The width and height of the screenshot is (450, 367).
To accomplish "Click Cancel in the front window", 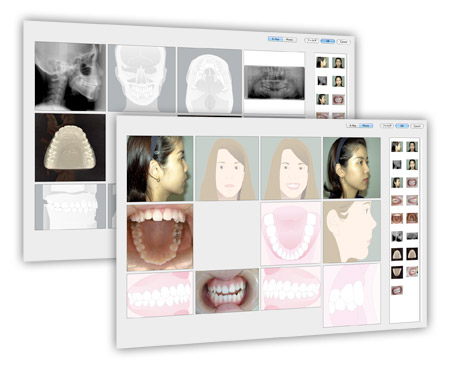I will coord(417,126).
